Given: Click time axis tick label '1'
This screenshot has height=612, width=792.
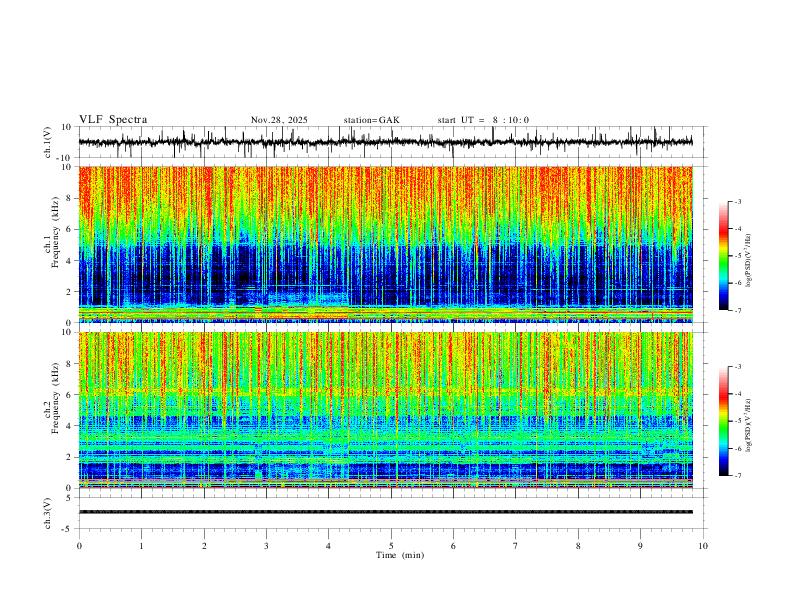Looking at the screenshot, I should [141, 546].
